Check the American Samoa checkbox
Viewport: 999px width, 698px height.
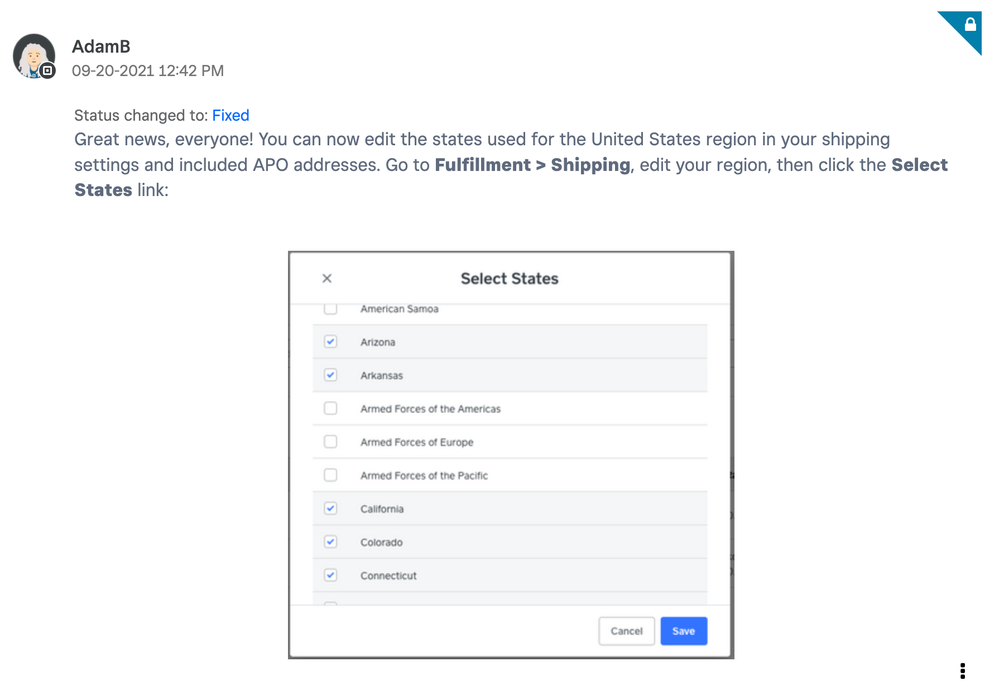click(x=331, y=309)
